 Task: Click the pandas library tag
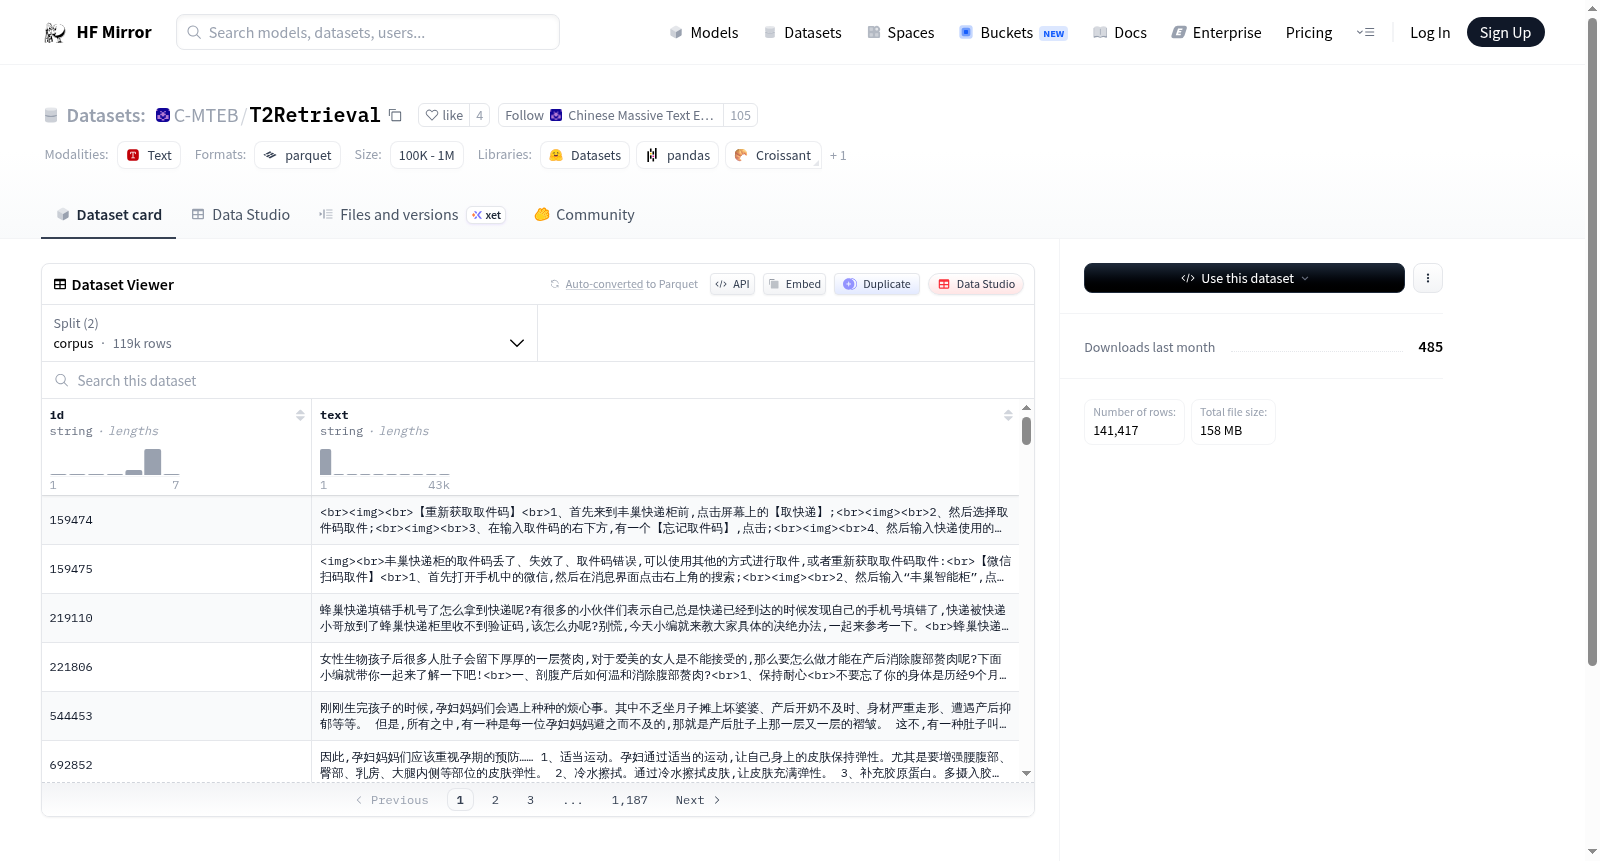pyautogui.click(x=677, y=155)
